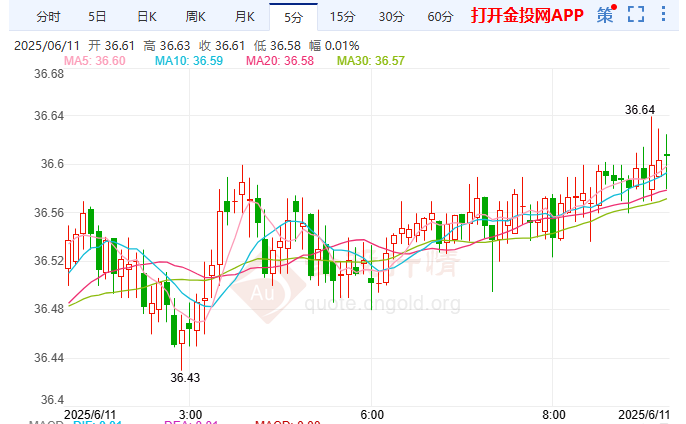Screen dimensions: 686x424
Task: Choose the 30分 interval tab
Action: 392,17
